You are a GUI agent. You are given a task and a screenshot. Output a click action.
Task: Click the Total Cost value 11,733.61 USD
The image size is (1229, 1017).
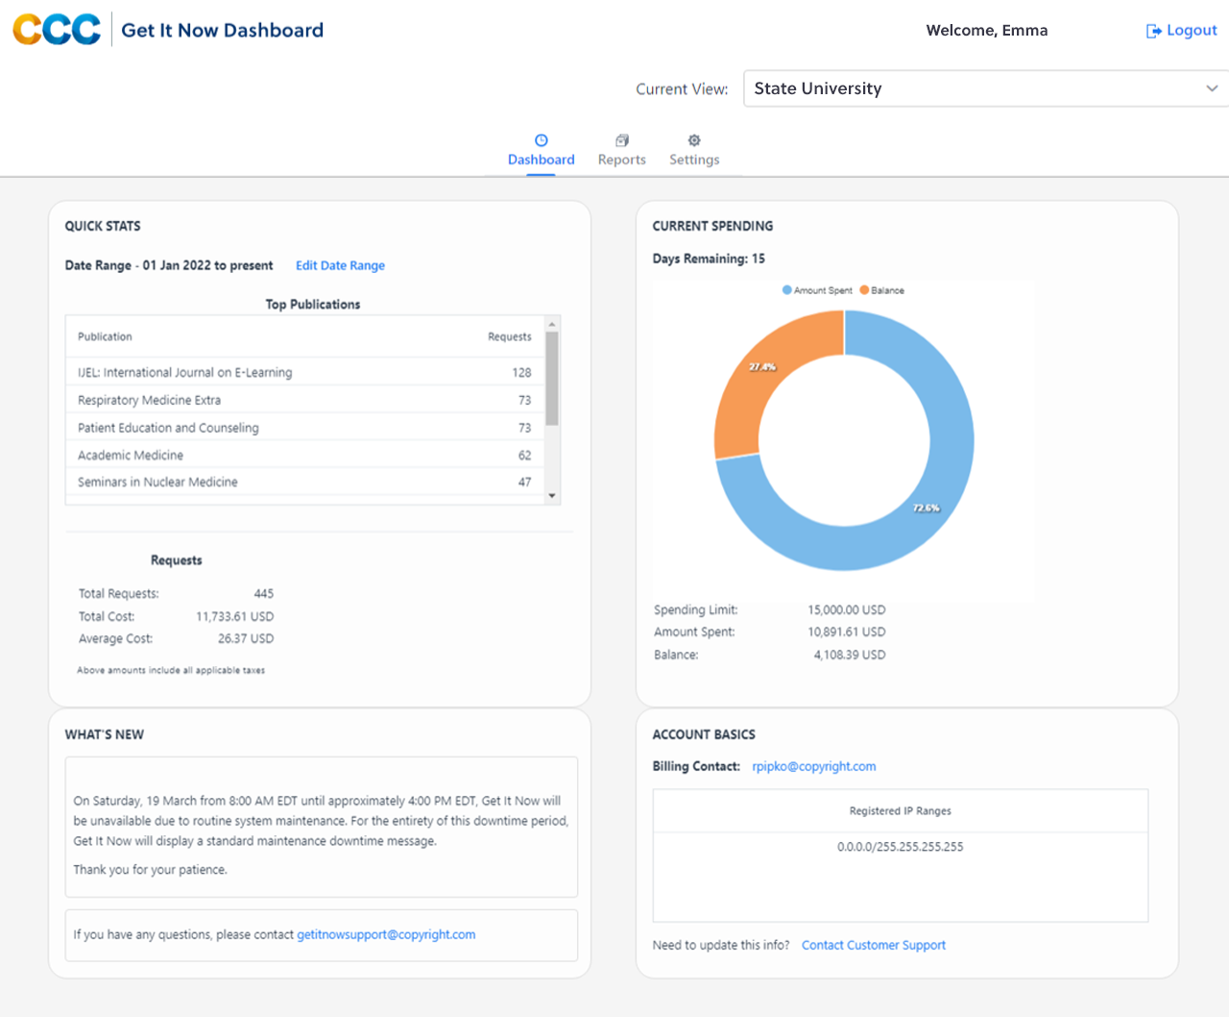click(x=235, y=617)
